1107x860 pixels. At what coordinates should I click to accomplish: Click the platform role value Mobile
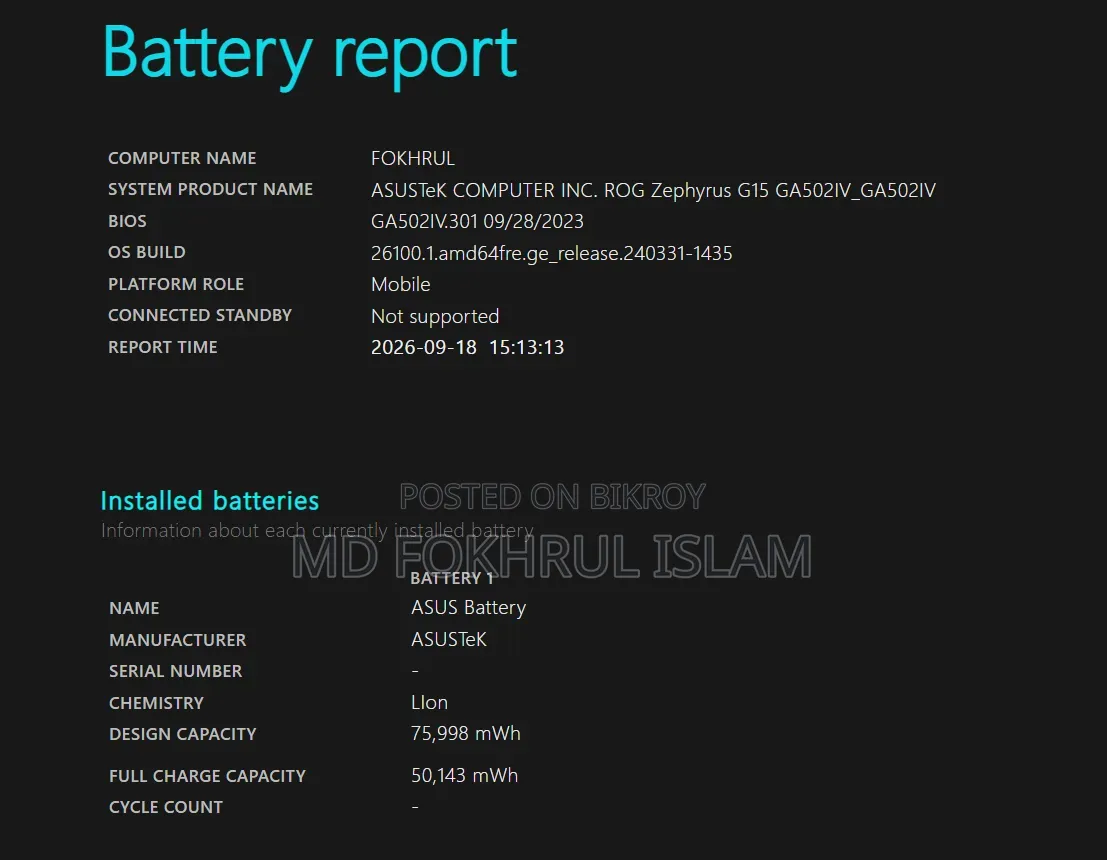pos(400,285)
